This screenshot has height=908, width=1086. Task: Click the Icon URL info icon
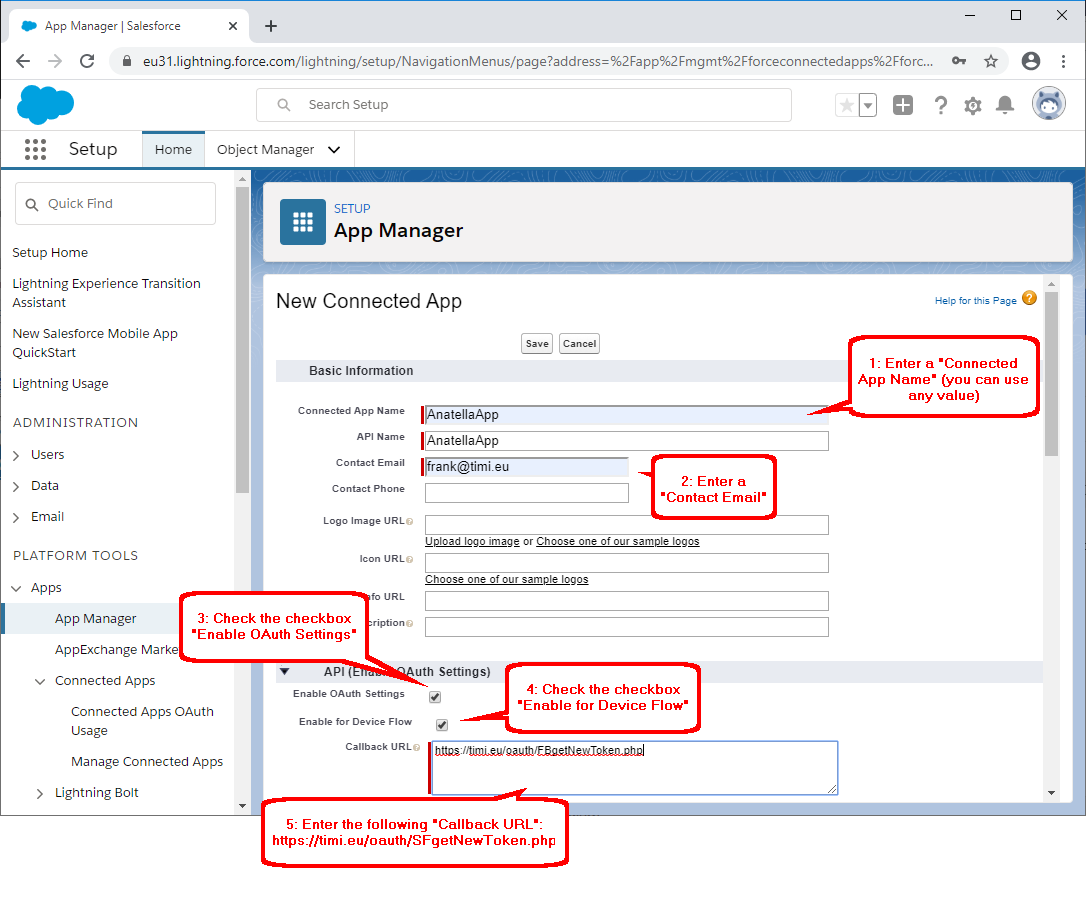click(409, 560)
